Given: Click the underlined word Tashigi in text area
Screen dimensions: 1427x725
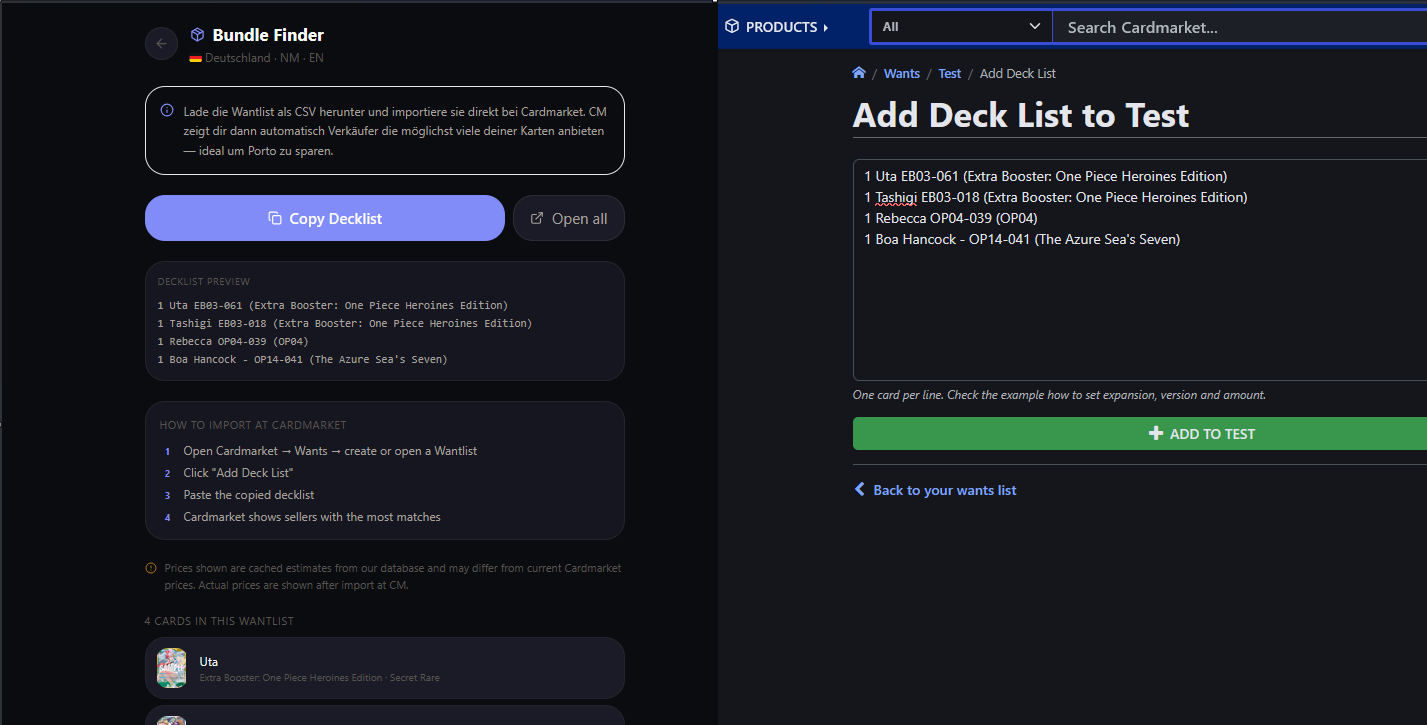Looking at the screenshot, I should click(x=897, y=197).
